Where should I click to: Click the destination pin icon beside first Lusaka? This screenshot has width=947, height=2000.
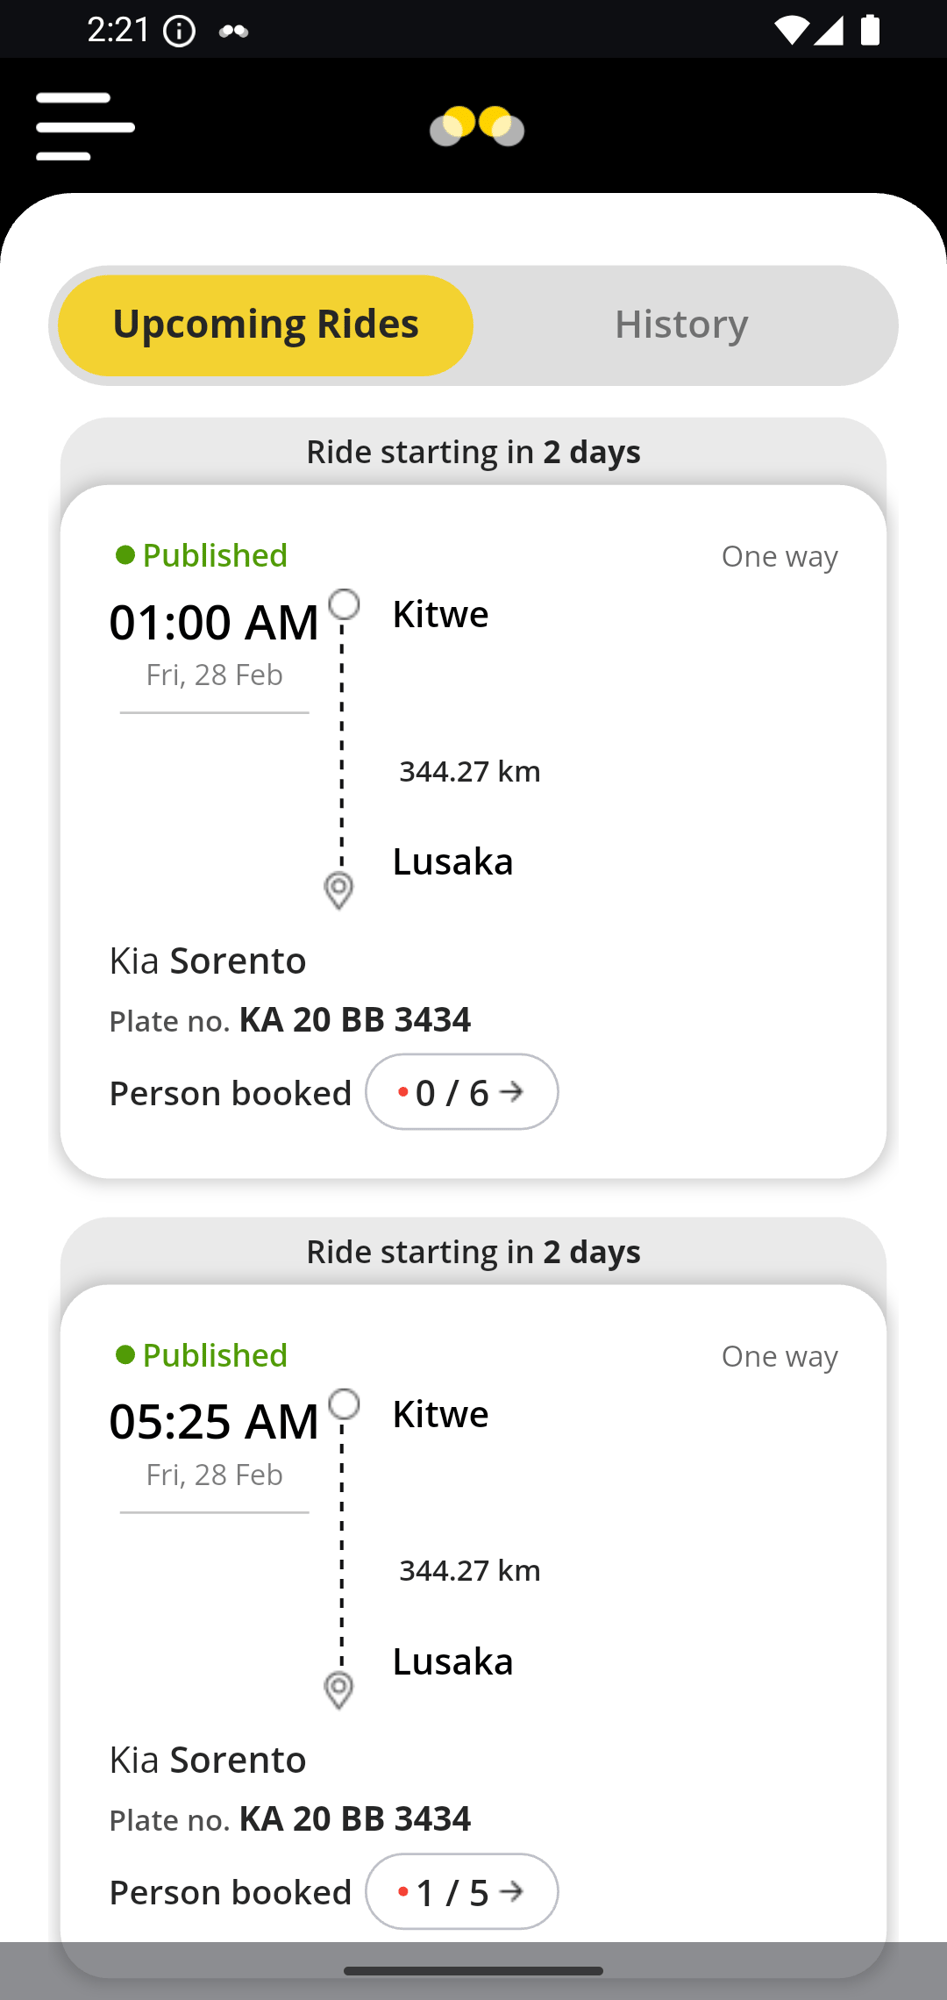click(x=339, y=889)
